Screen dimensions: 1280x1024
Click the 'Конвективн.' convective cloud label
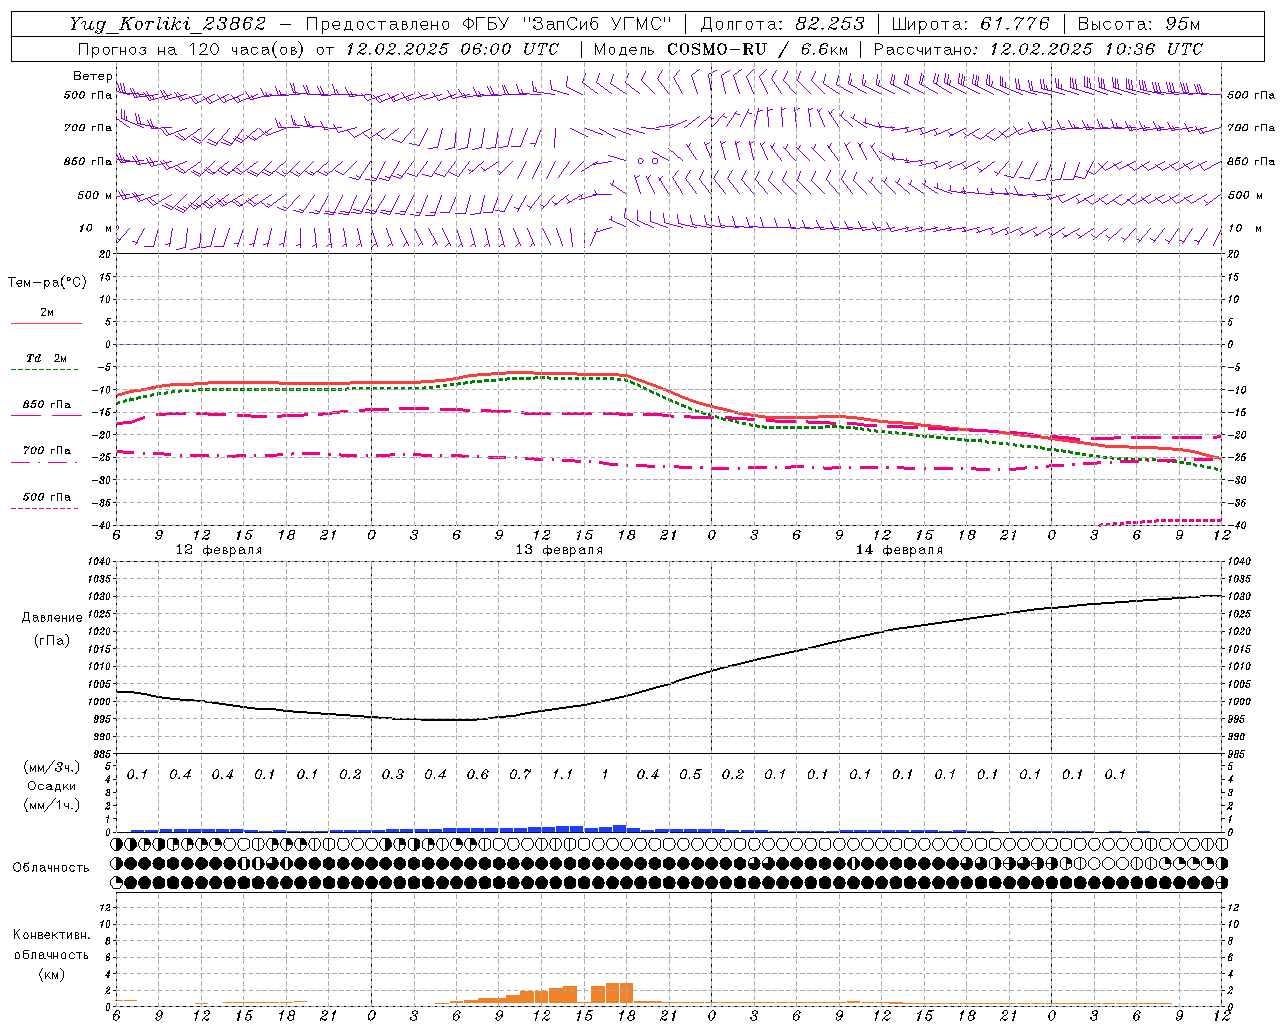[x=51, y=935]
